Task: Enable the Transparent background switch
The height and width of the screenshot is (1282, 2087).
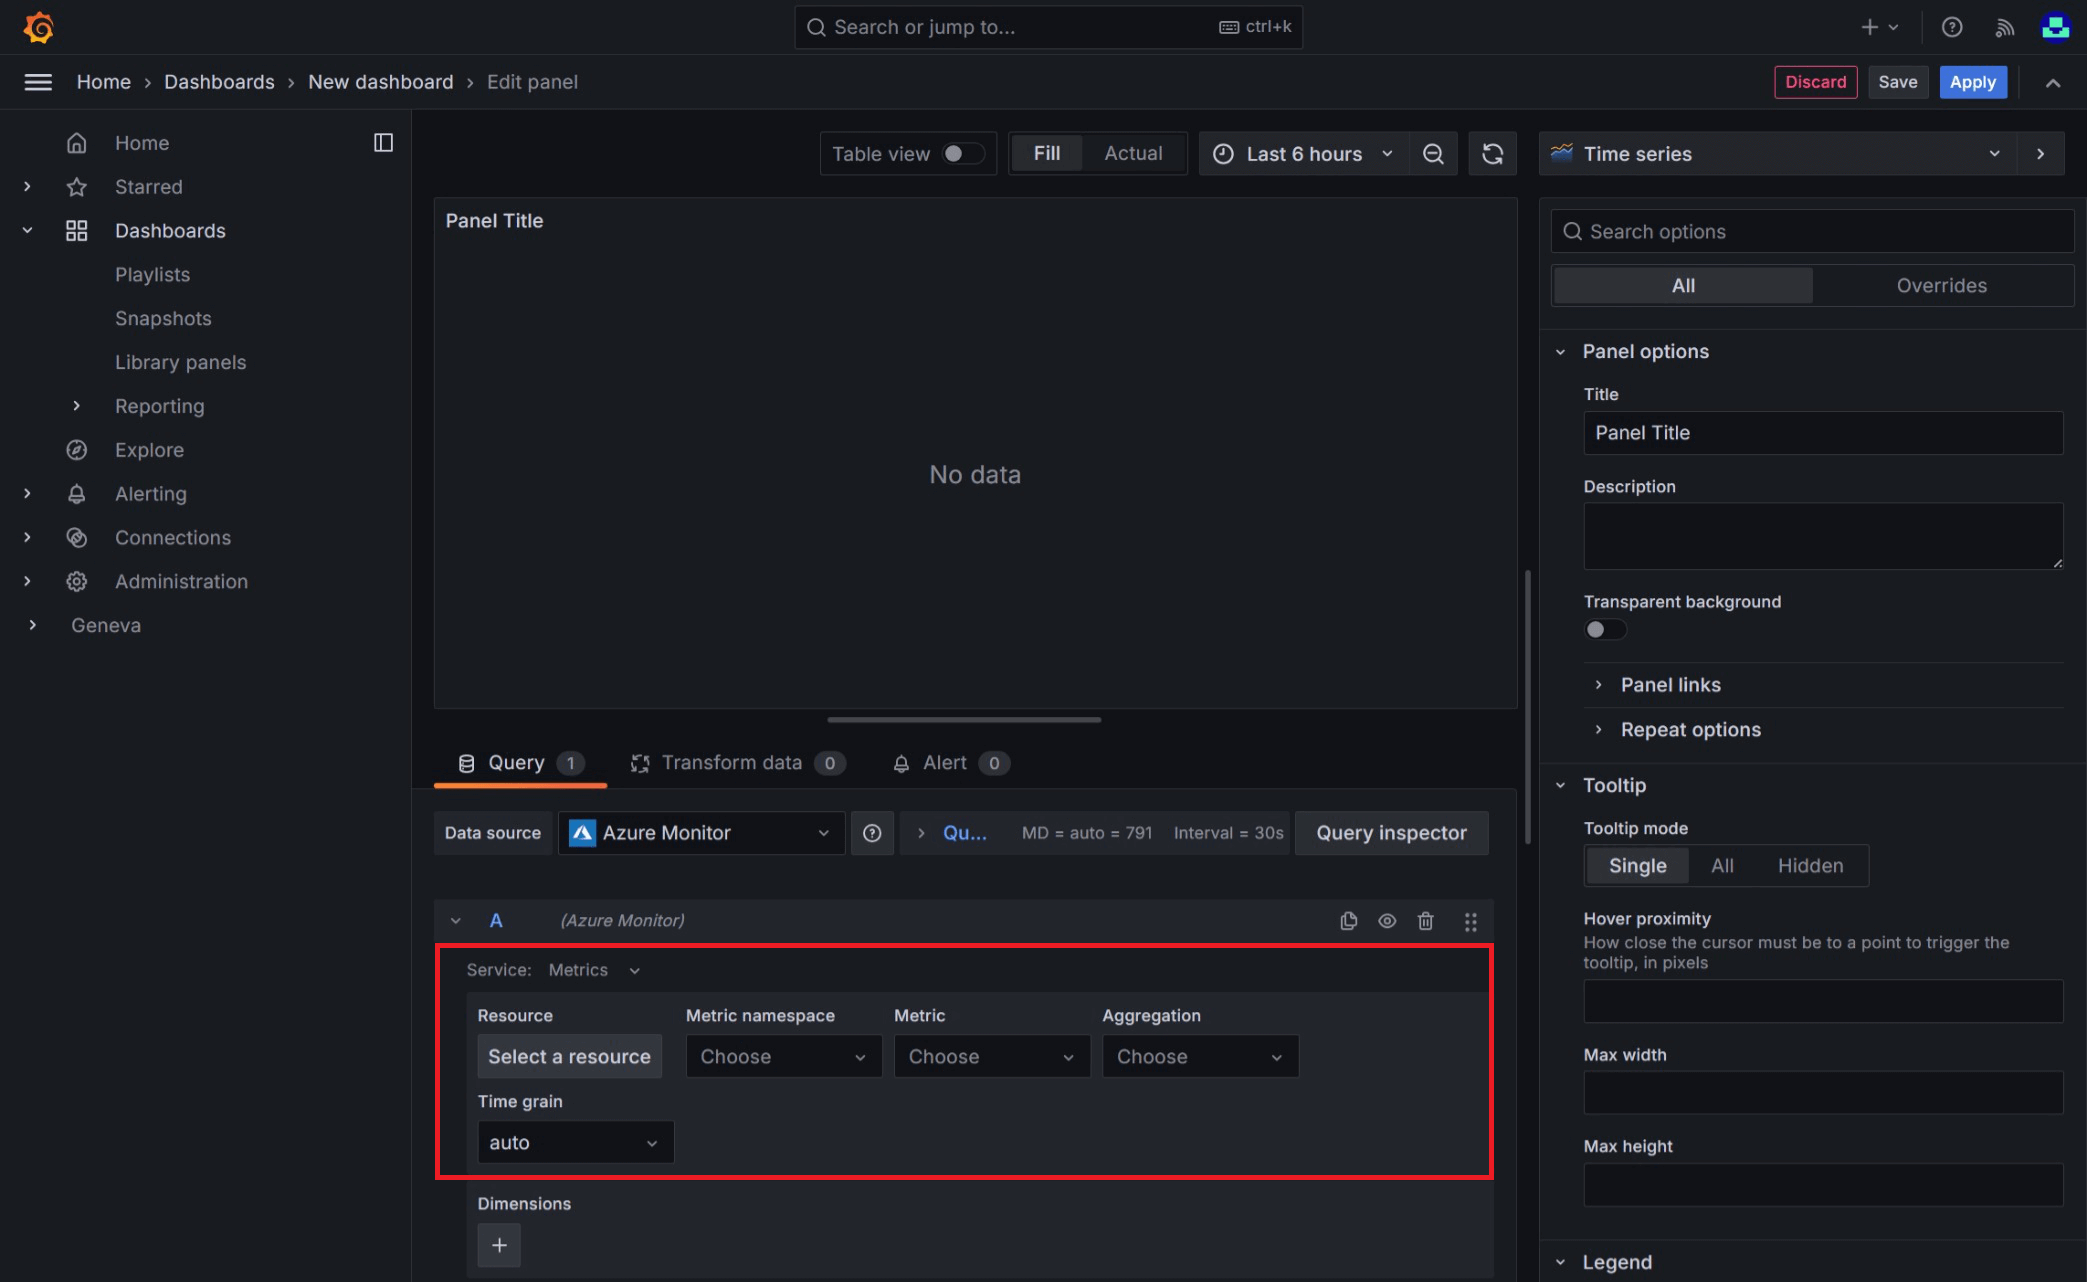Action: (1604, 630)
